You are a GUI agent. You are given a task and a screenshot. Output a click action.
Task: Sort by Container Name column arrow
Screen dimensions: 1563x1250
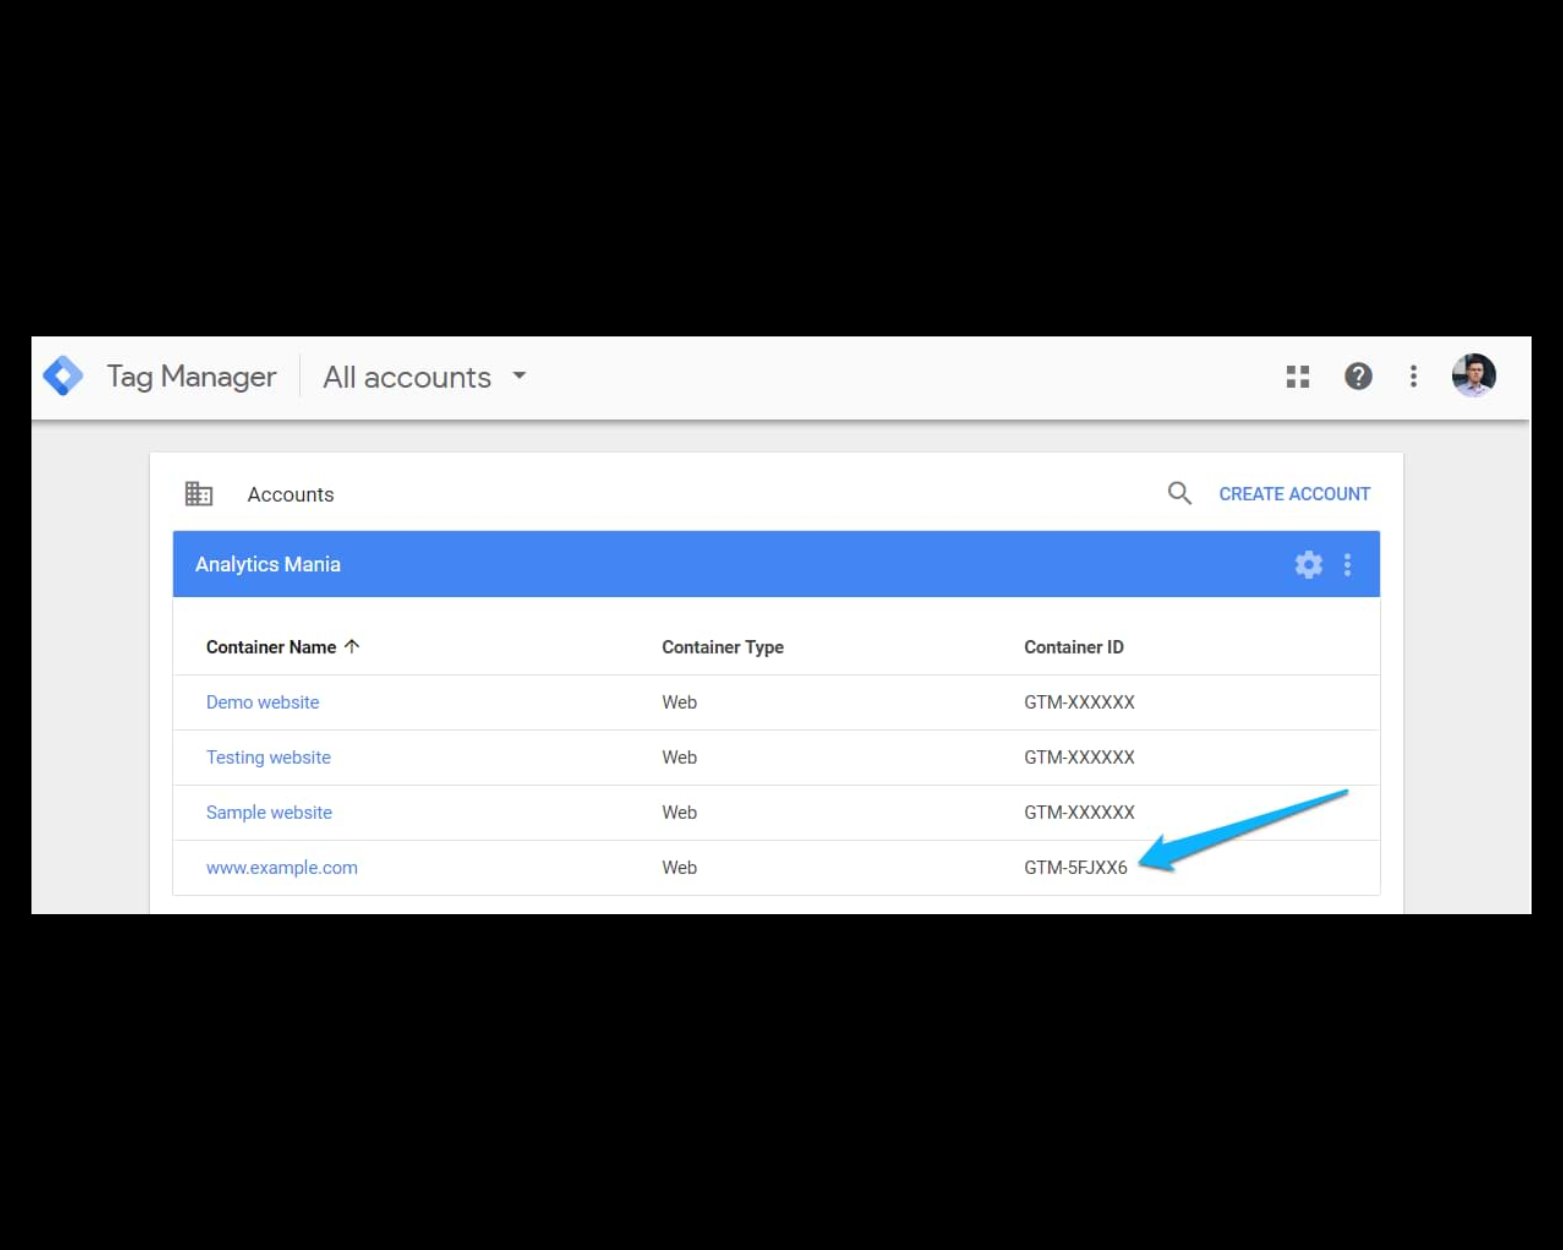point(352,647)
